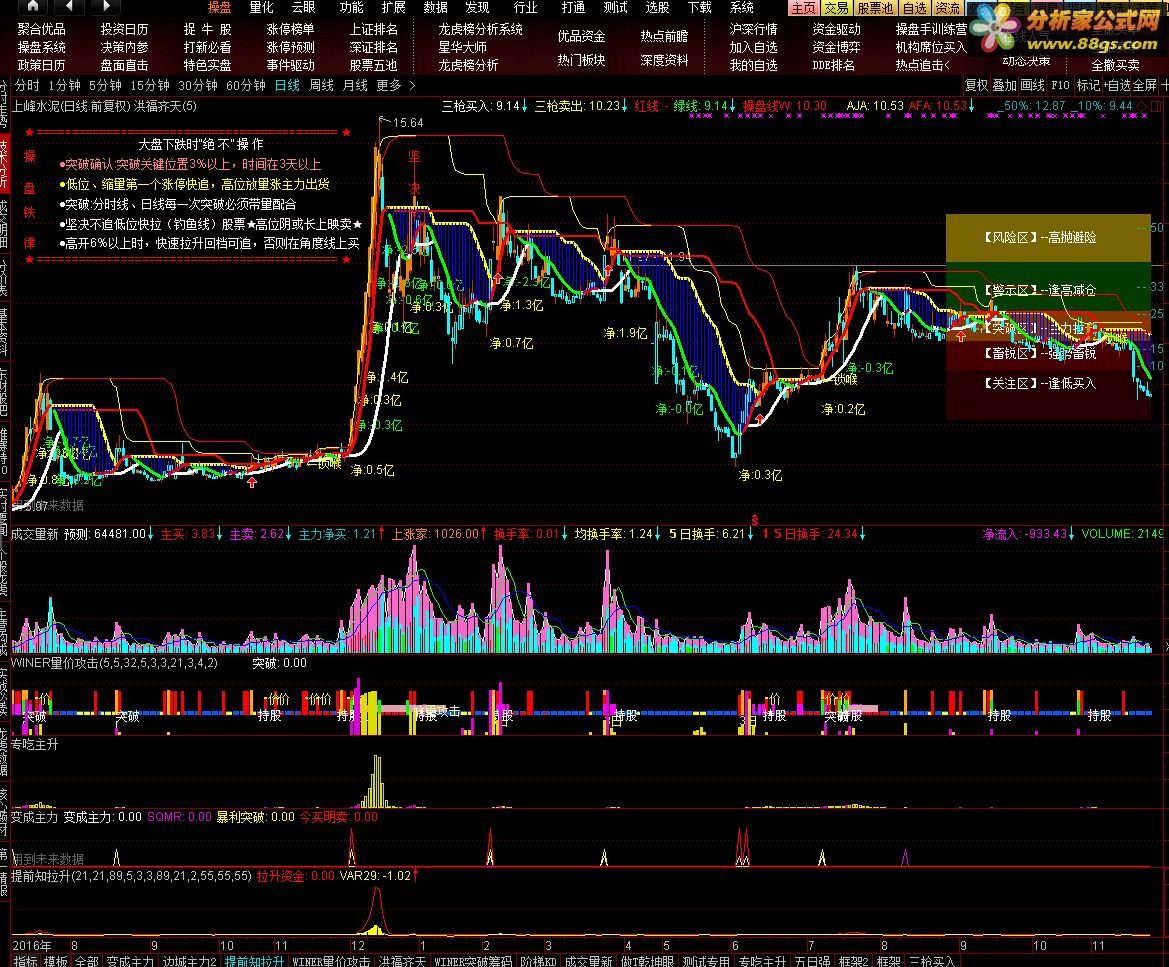Open DDE排名 shortcut
The width and height of the screenshot is (1169, 967).
[x=834, y=66]
